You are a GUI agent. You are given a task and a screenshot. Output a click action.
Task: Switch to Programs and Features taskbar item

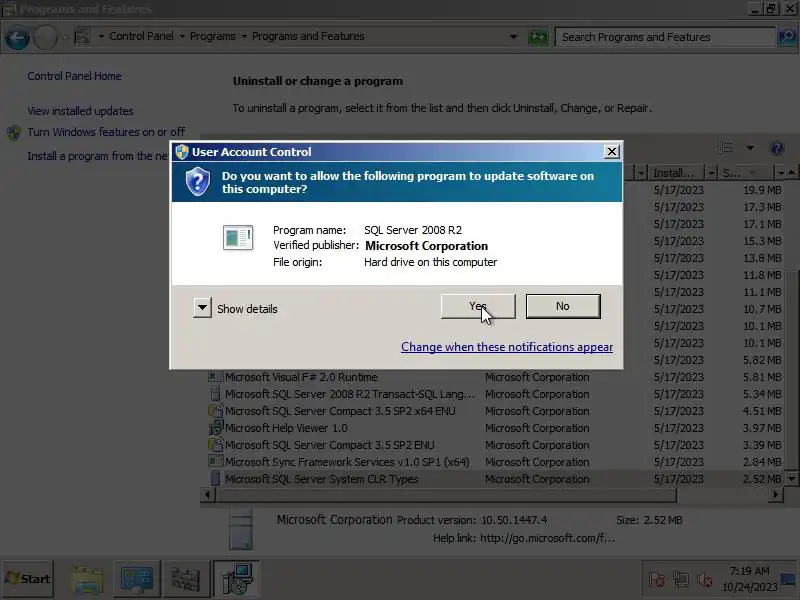tap(237, 579)
